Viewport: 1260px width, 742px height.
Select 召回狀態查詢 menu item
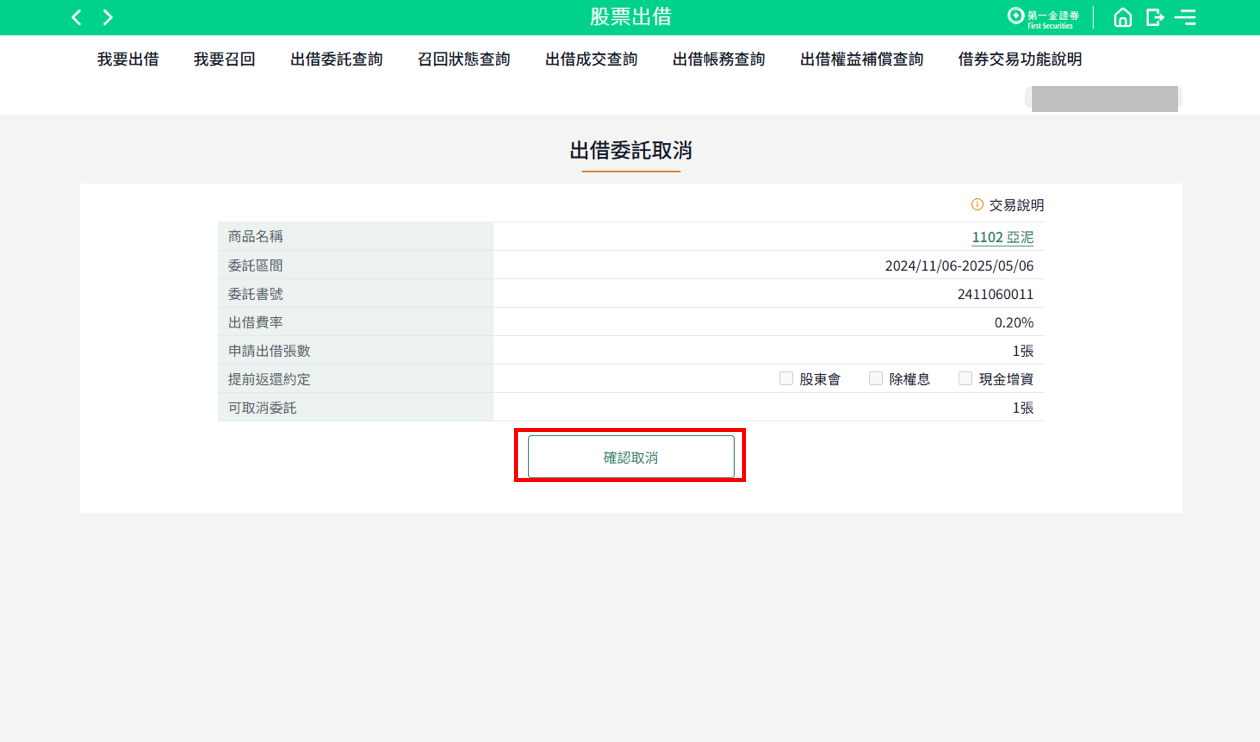tap(464, 59)
